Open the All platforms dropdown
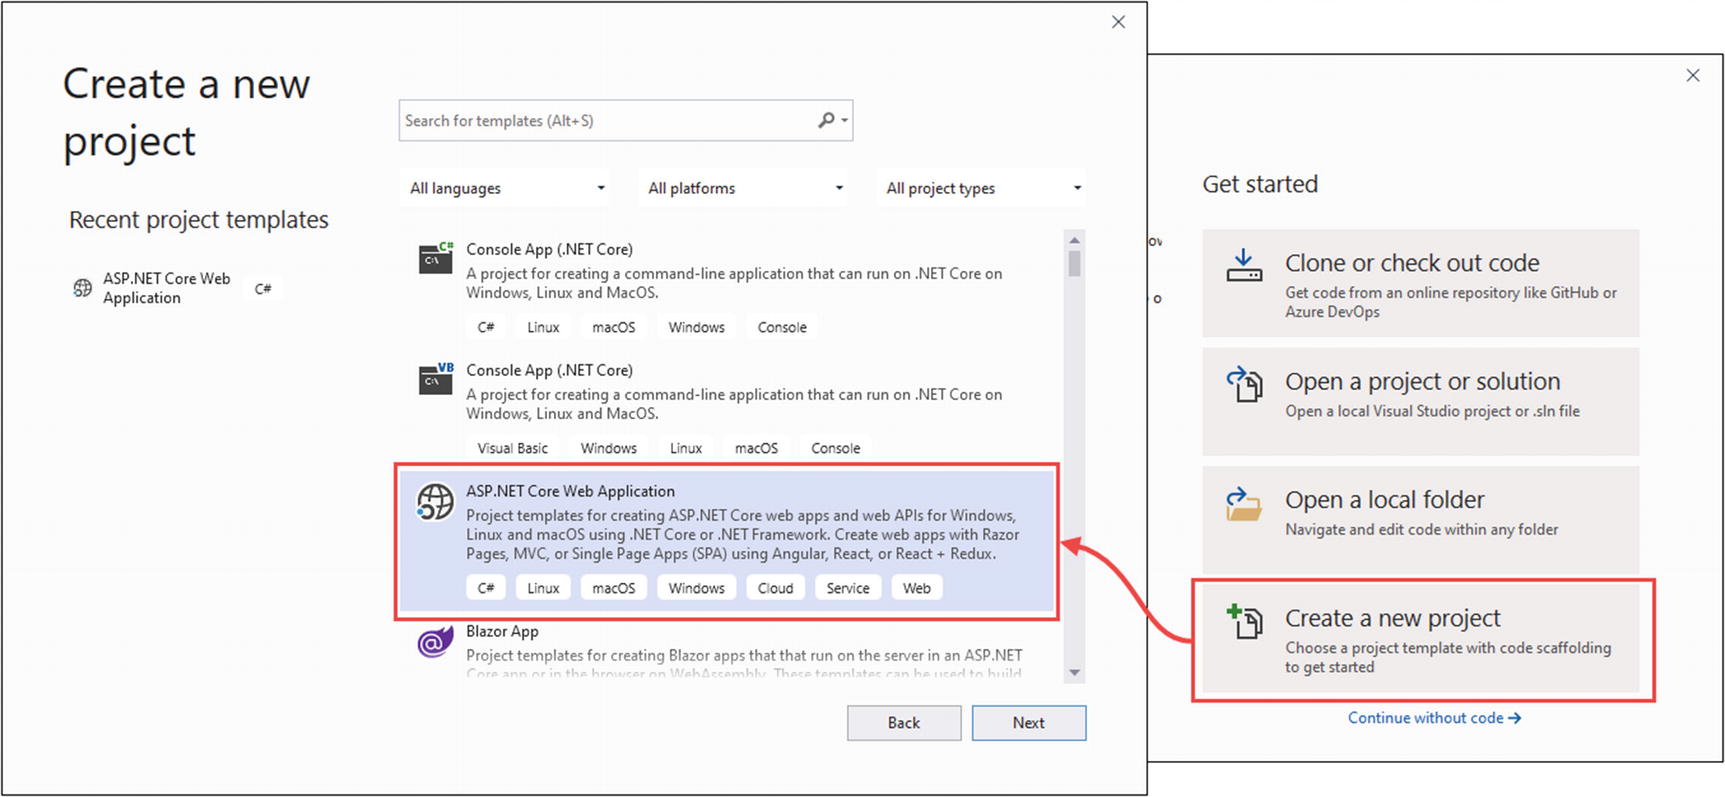Screen dimensions: 1725x797 click(x=745, y=188)
